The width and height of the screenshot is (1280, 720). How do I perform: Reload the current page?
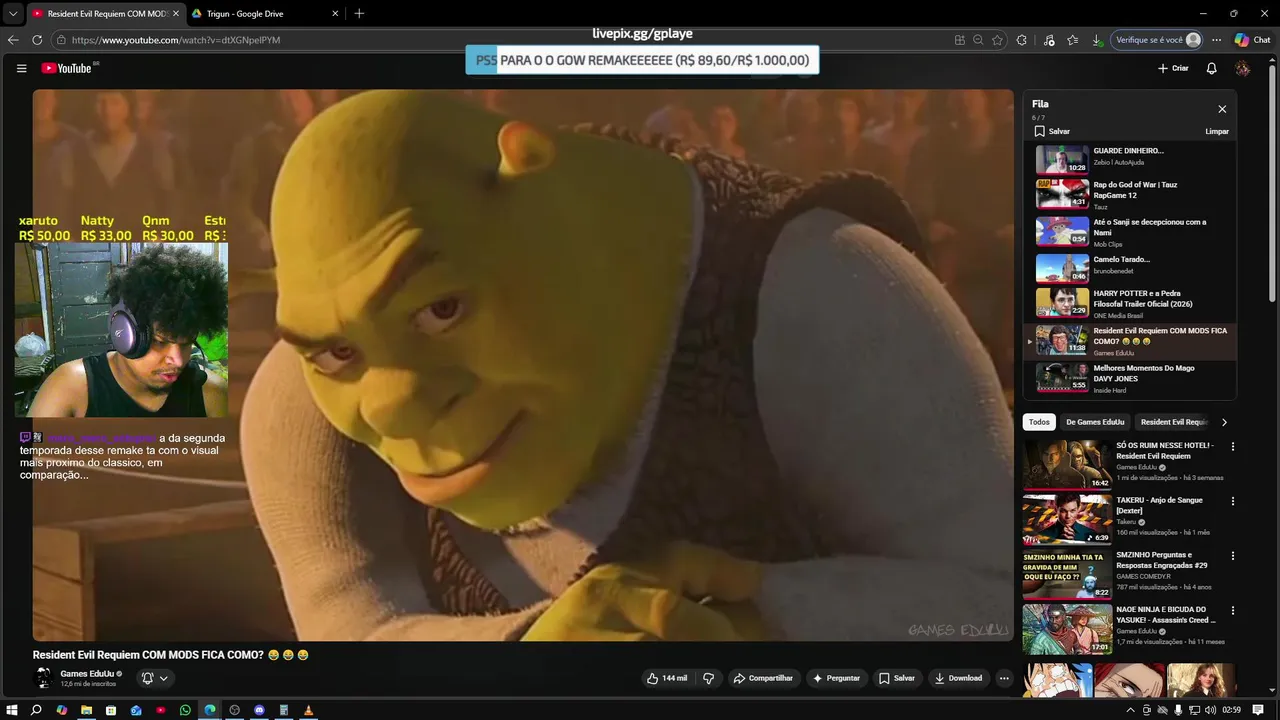37,40
